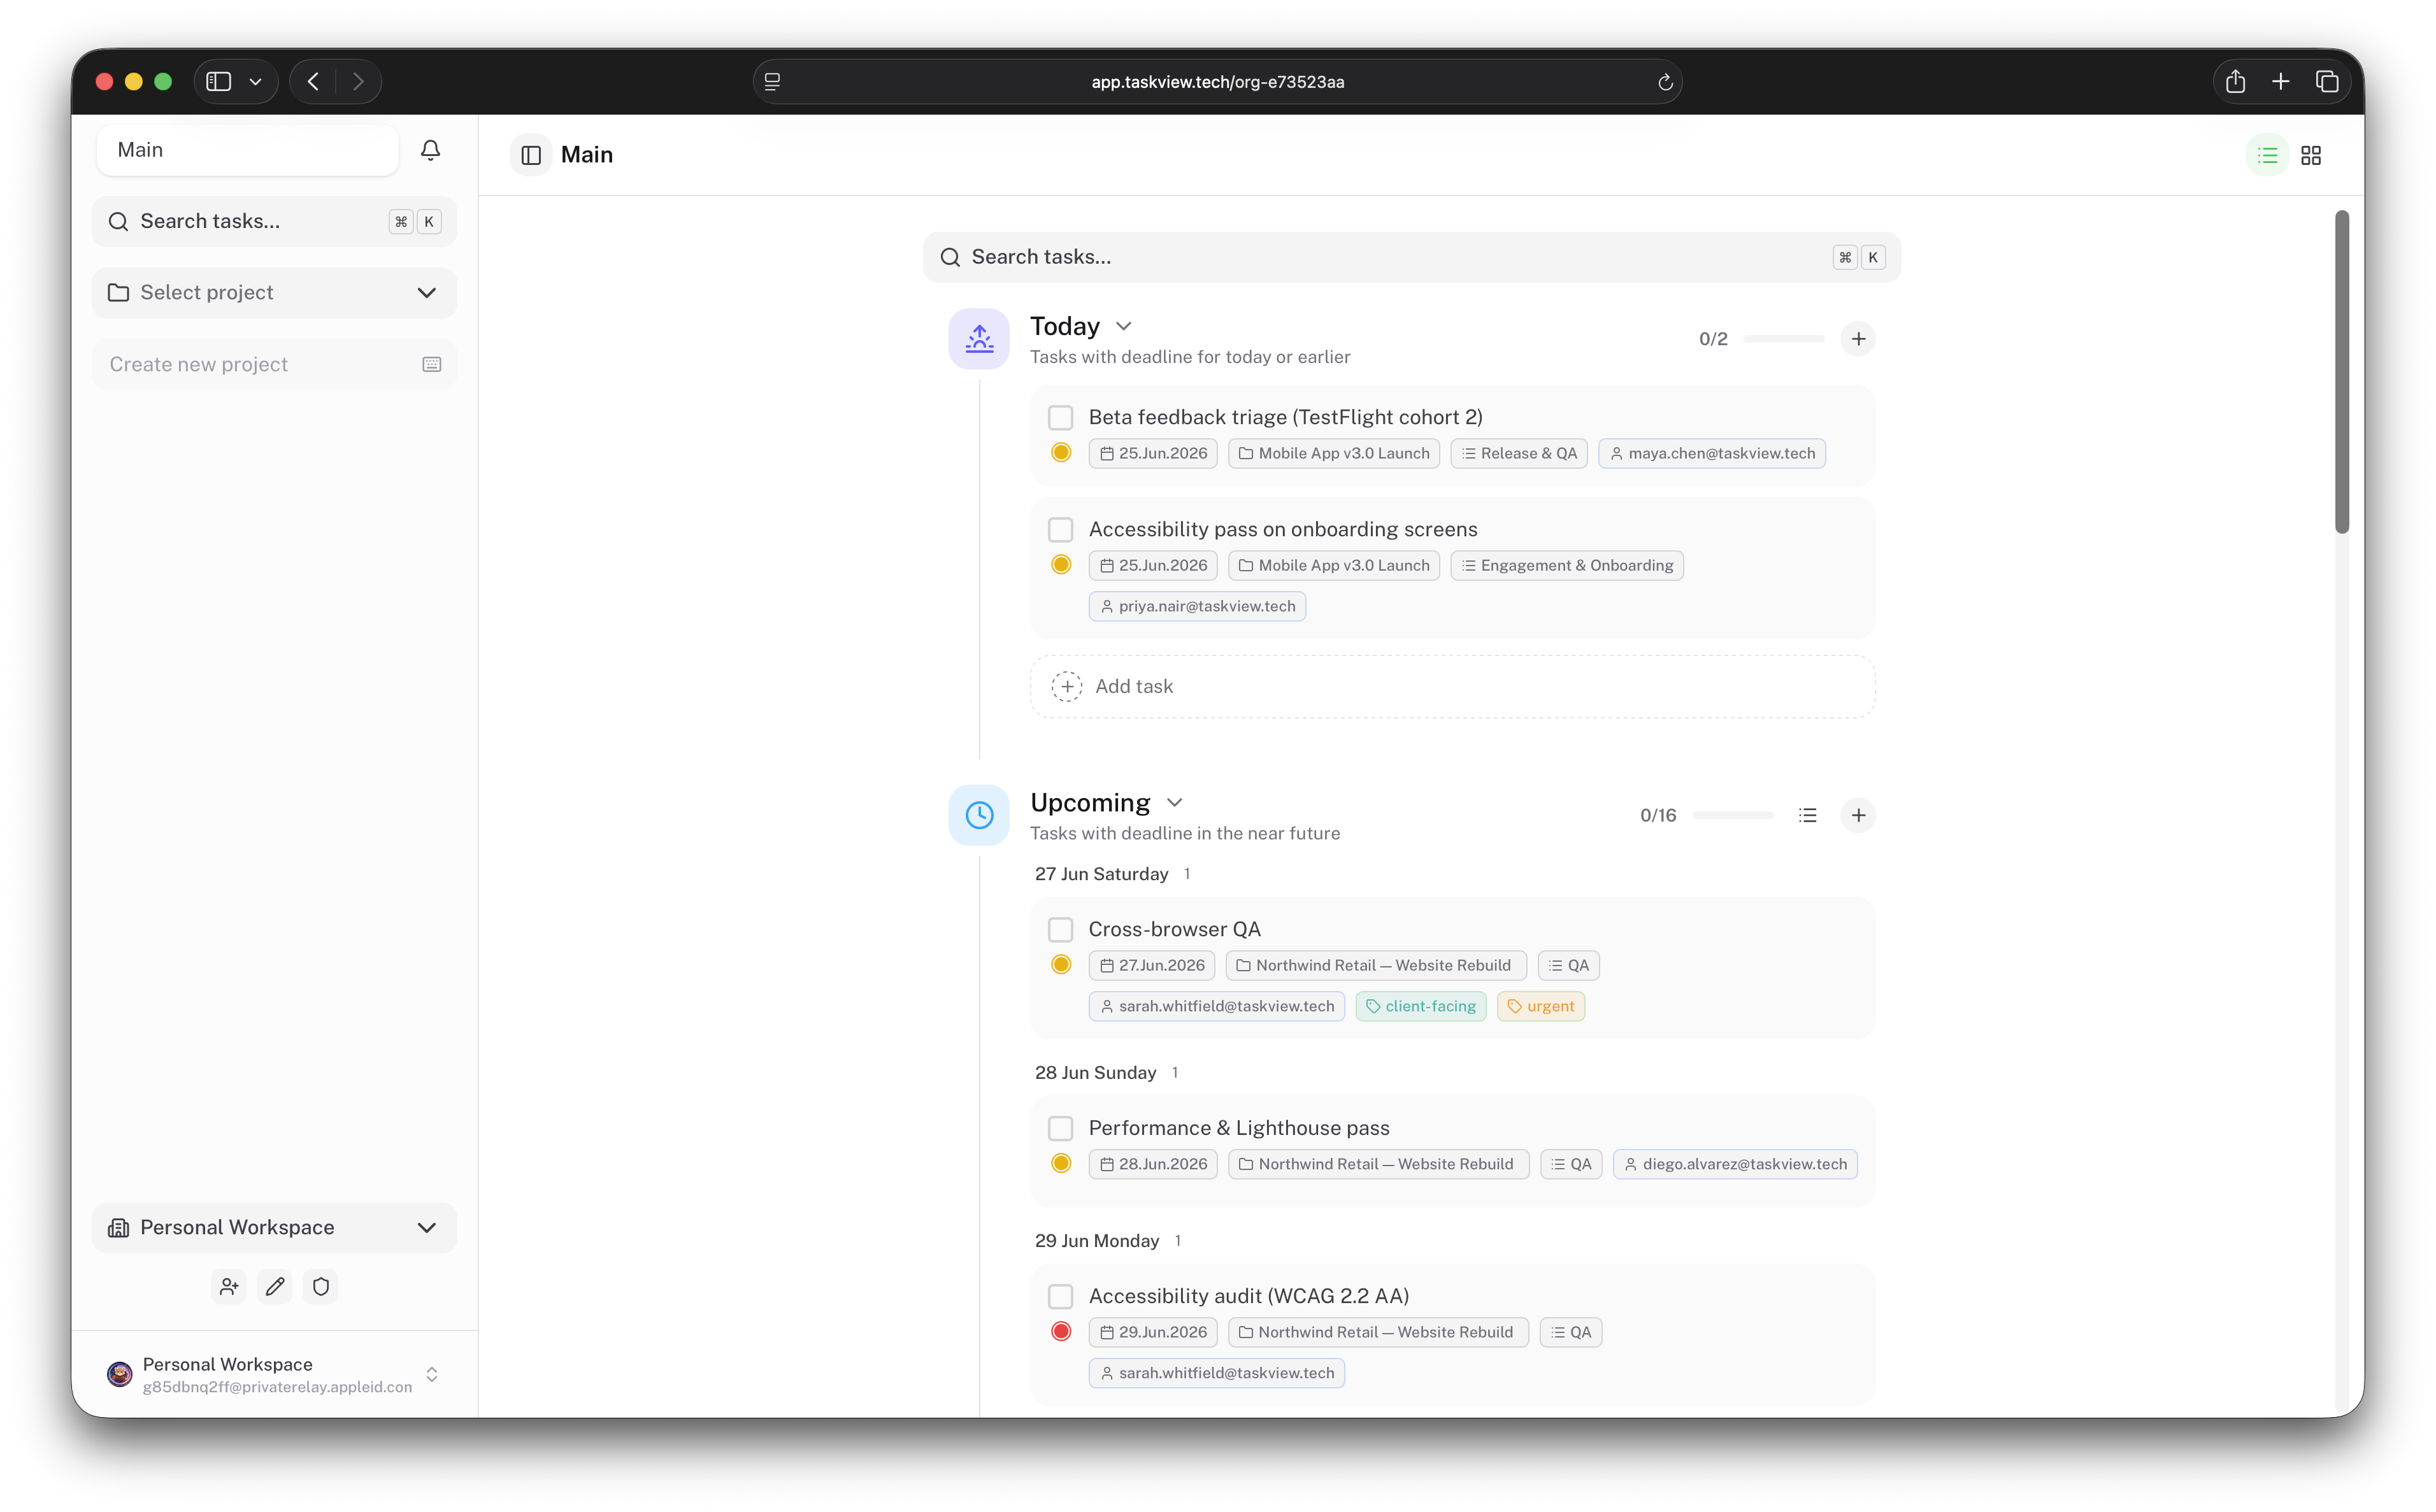Add a task with Upcoming plus button

[x=1858, y=815]
